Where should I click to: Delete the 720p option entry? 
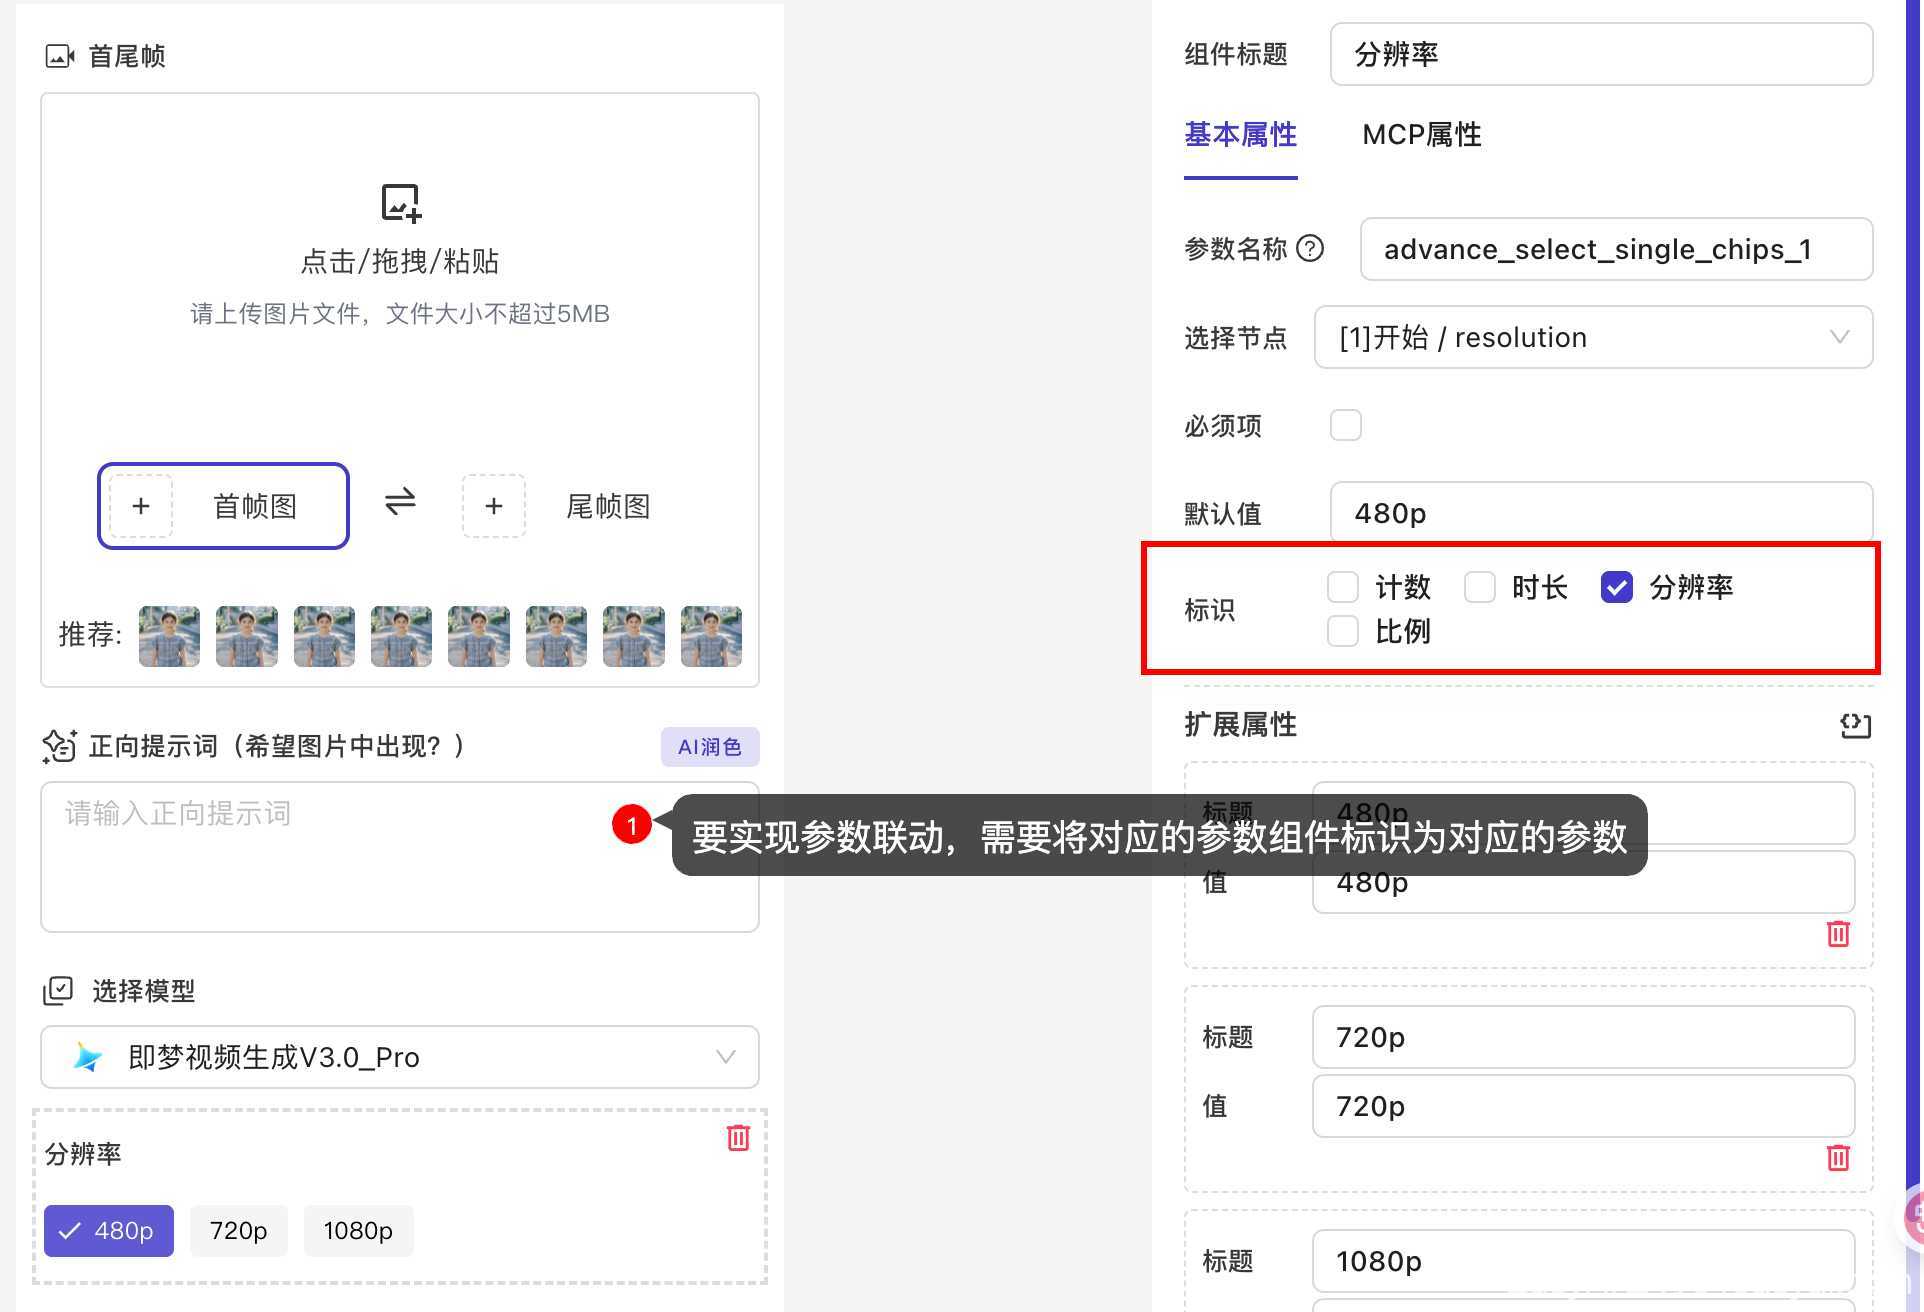(x=1837, y=1158)
